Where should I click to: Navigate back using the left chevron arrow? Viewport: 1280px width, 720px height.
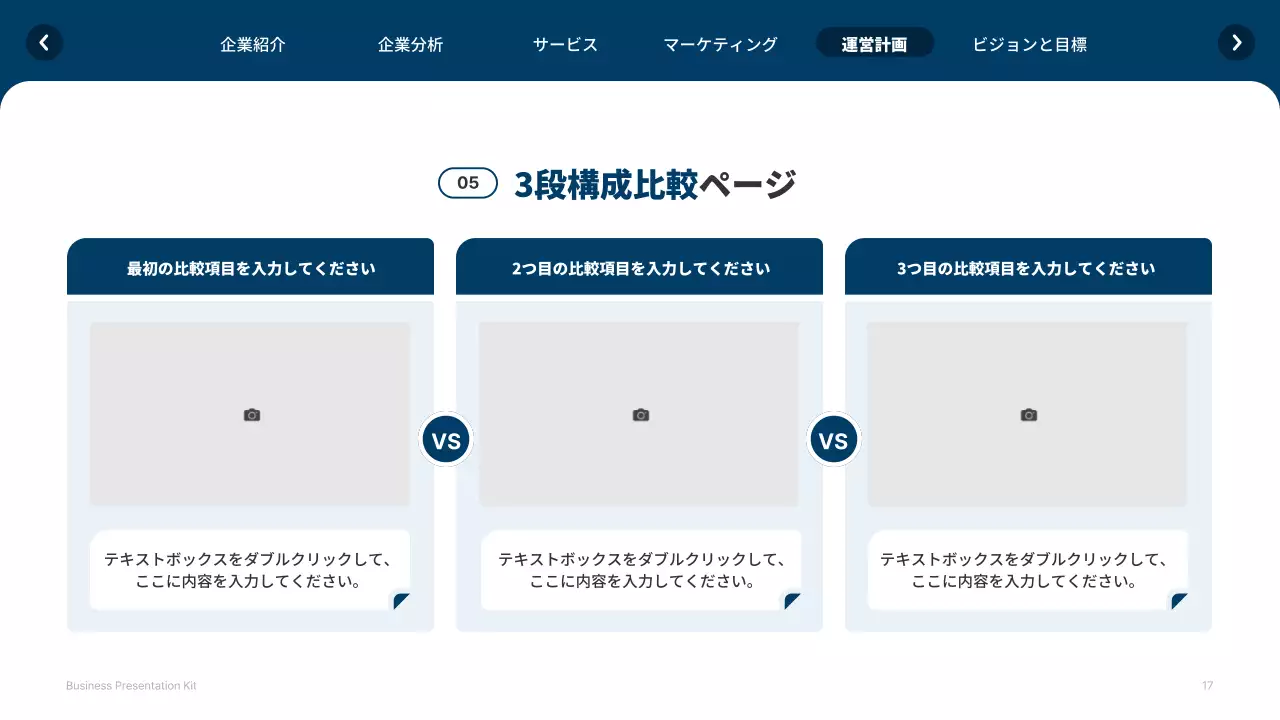[x=44, y=42]
